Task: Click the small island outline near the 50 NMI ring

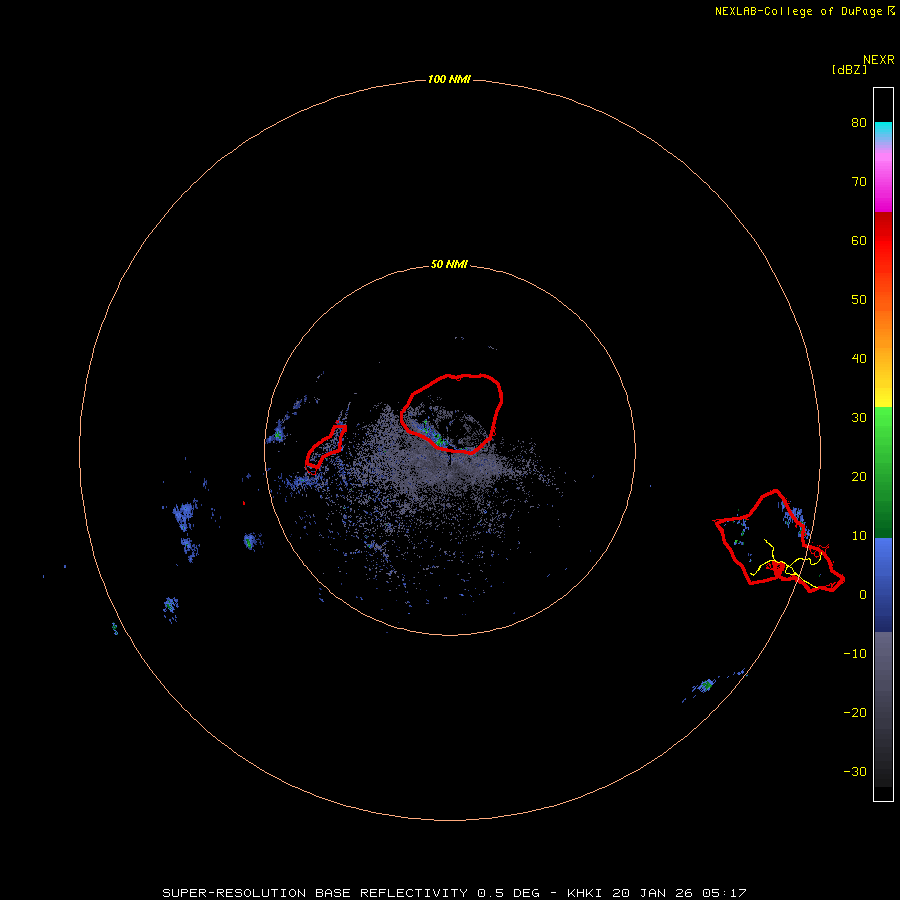Action: tap(326, 448)
